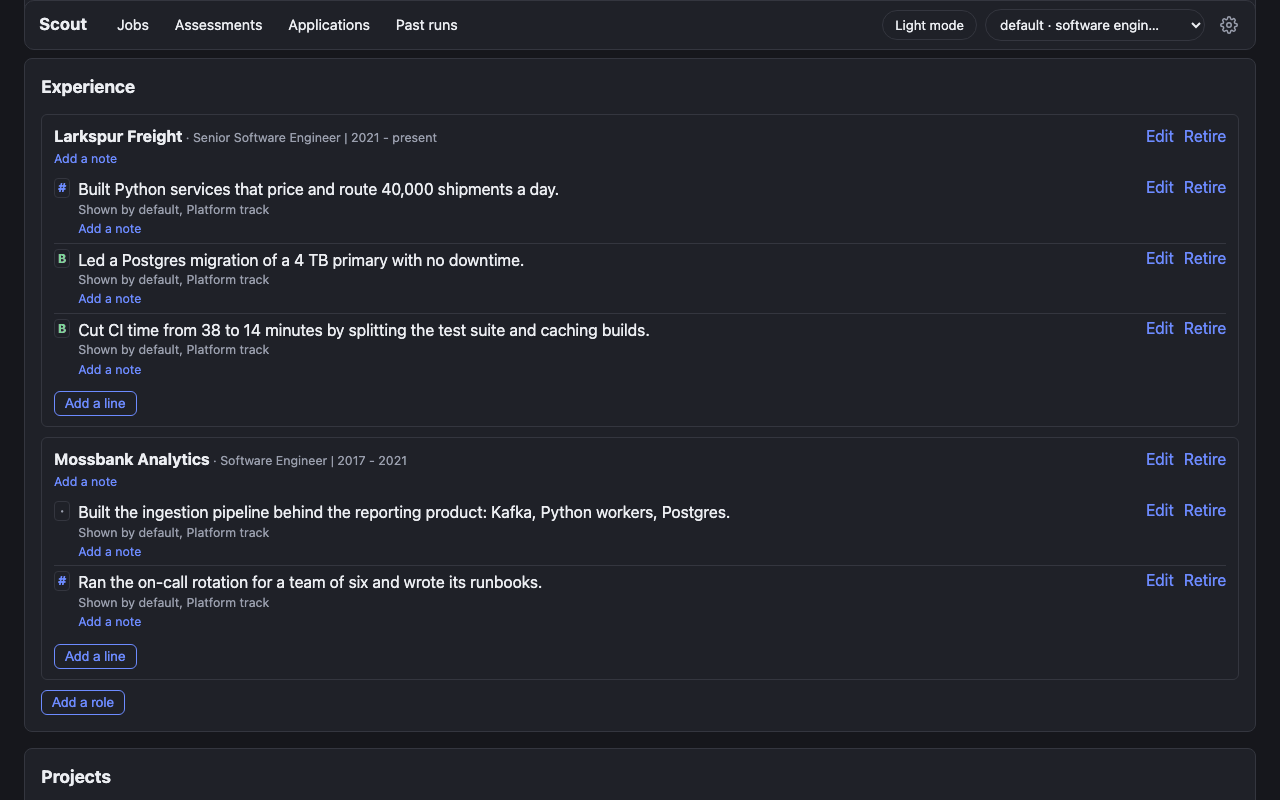
Task: Select the 'Mossbank Analytics' company heading
Action: (132, 459)
